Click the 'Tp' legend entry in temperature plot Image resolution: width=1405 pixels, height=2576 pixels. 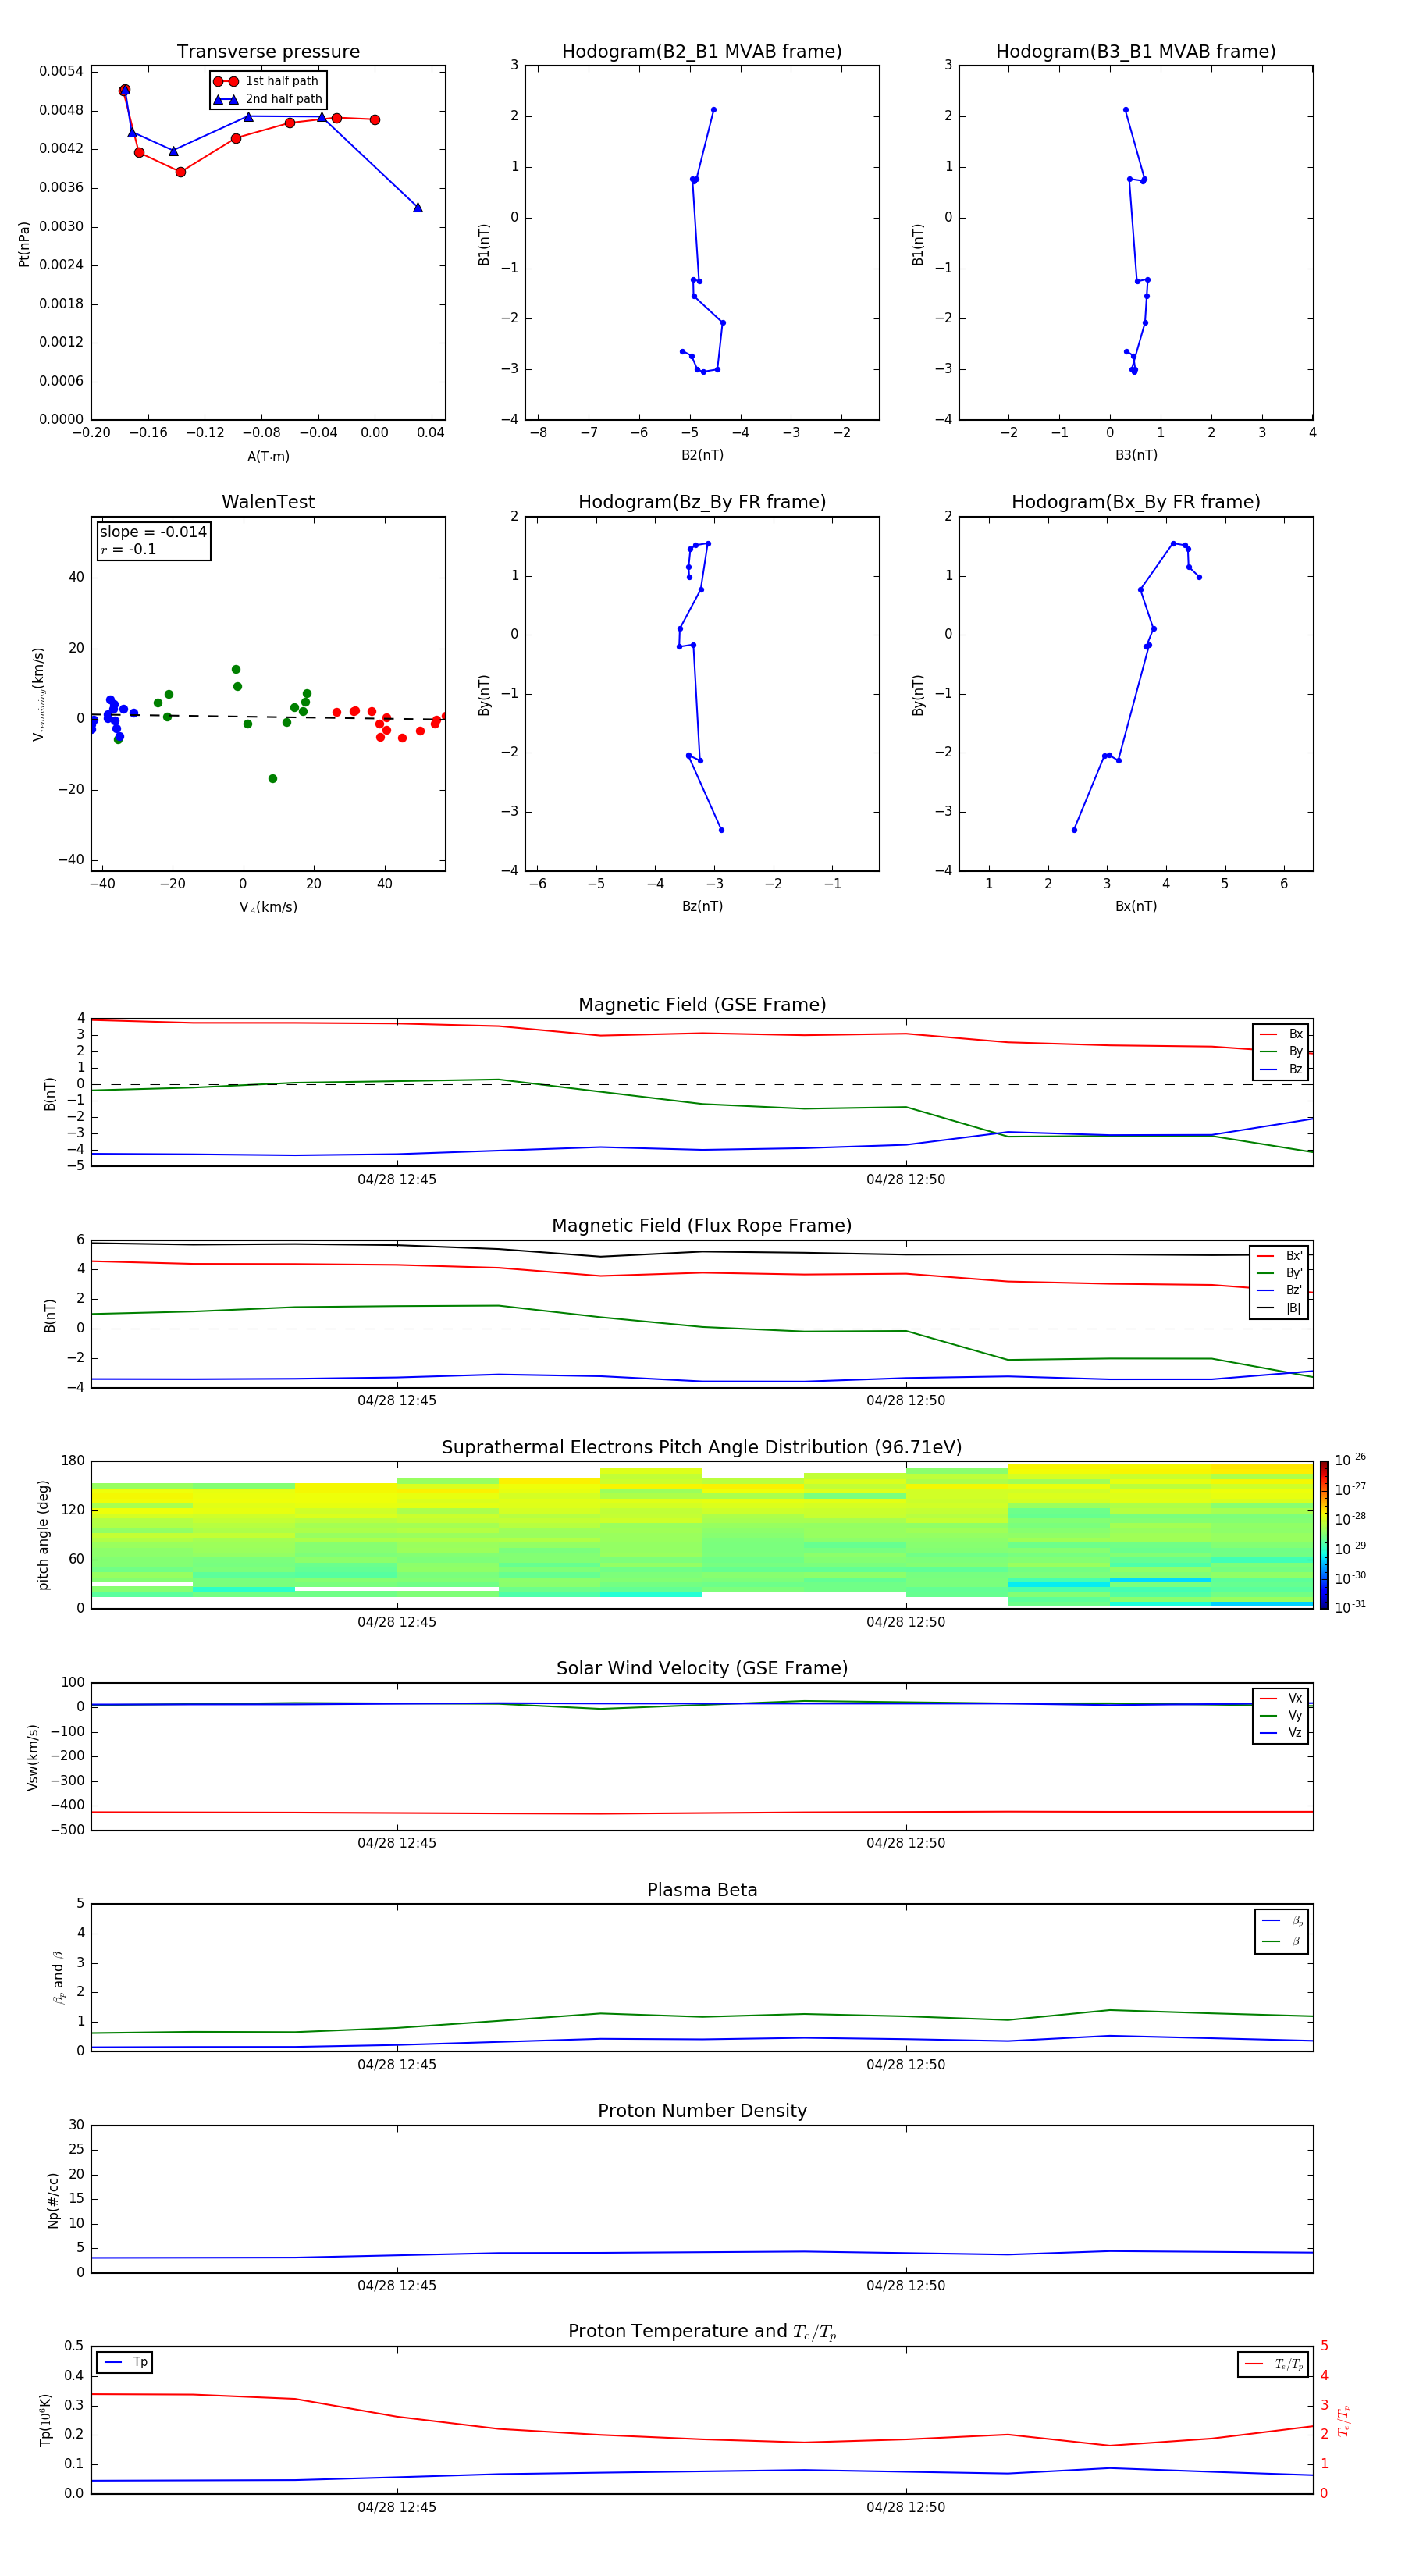click(125, 2362)
